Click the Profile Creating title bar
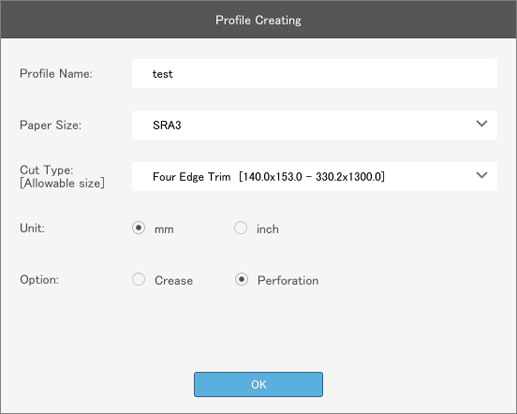The width and height of the screenshot is (517, 414). pos(258,19)
